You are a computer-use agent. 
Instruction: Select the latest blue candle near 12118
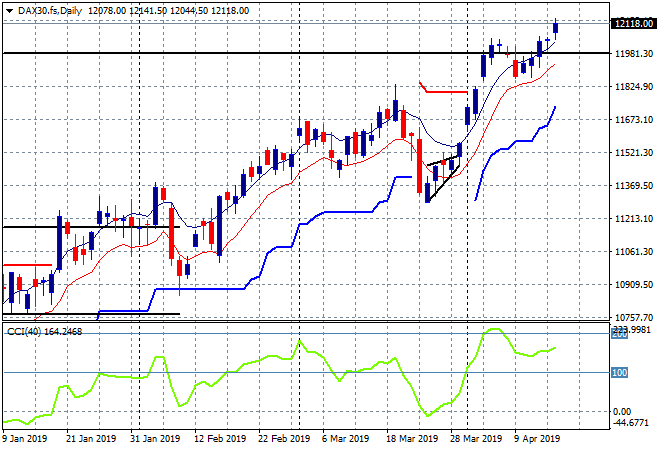[556, 28]
